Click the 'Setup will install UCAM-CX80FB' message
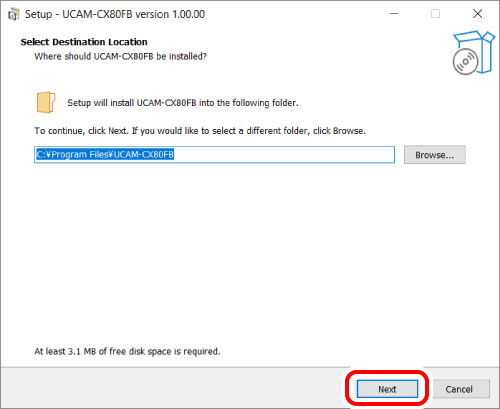This screenshot has width=500, height=409. tap(183, 103)
